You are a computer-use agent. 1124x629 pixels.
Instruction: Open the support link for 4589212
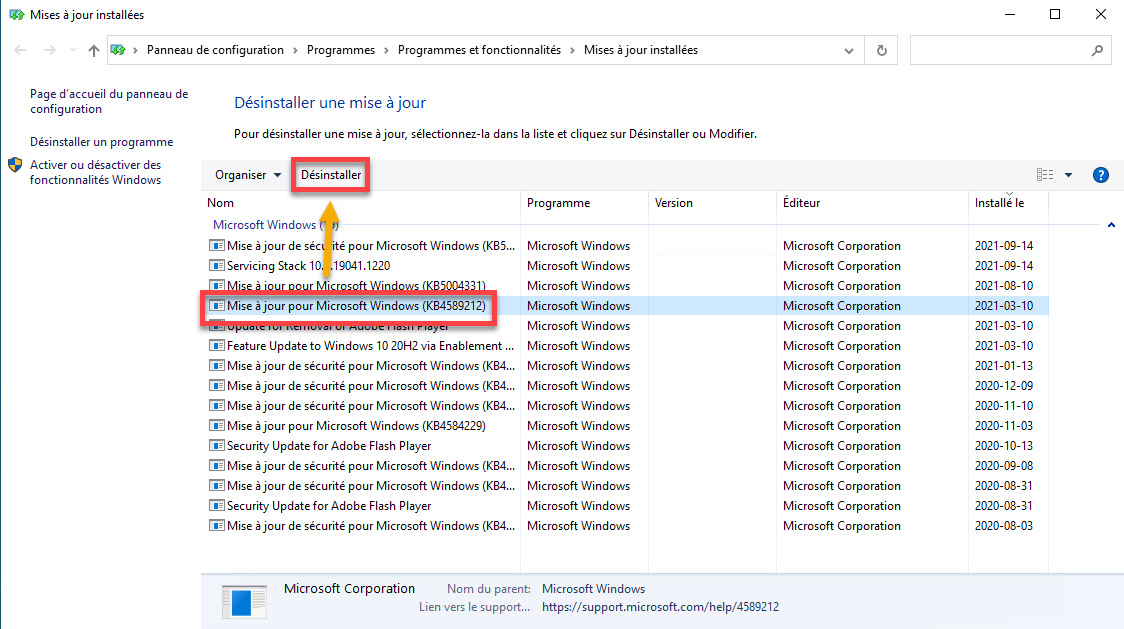[x=660, y=607]
